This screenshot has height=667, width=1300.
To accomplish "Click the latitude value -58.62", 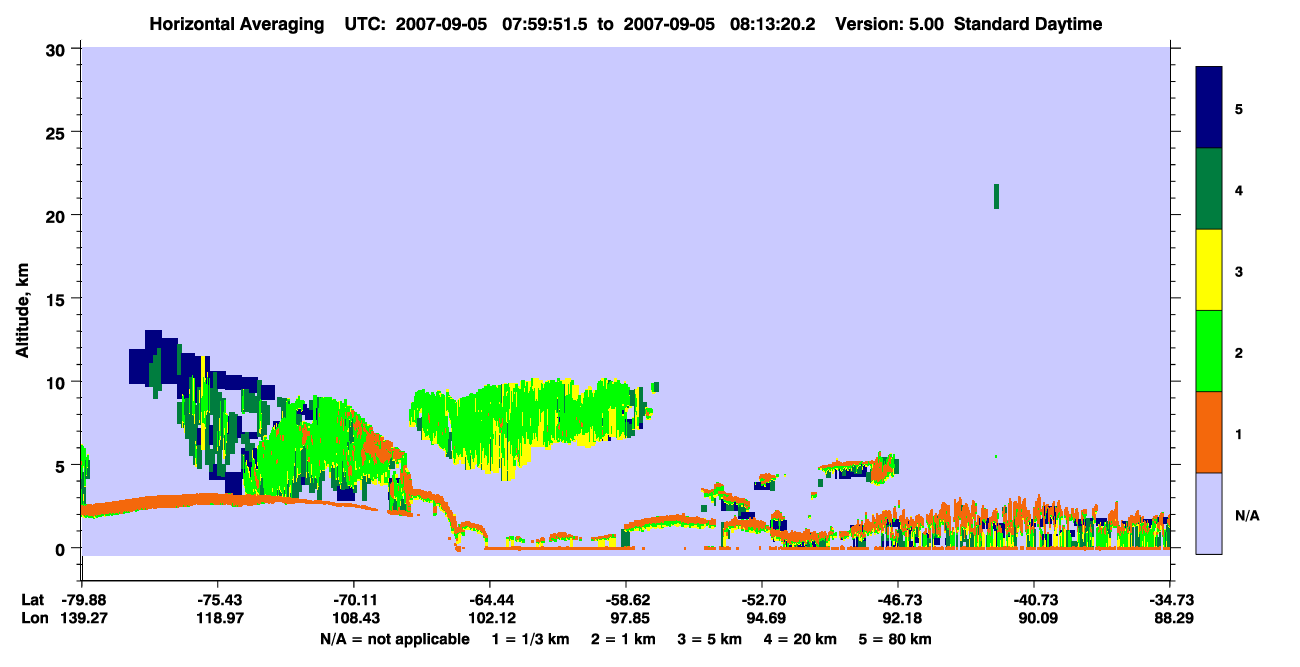I will pyautogui.click(x=626, y=599).
